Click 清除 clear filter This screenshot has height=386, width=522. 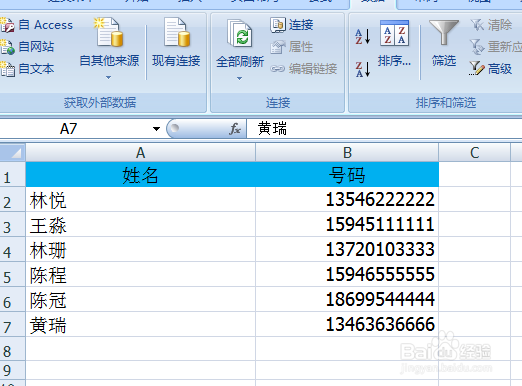(491, 25)
